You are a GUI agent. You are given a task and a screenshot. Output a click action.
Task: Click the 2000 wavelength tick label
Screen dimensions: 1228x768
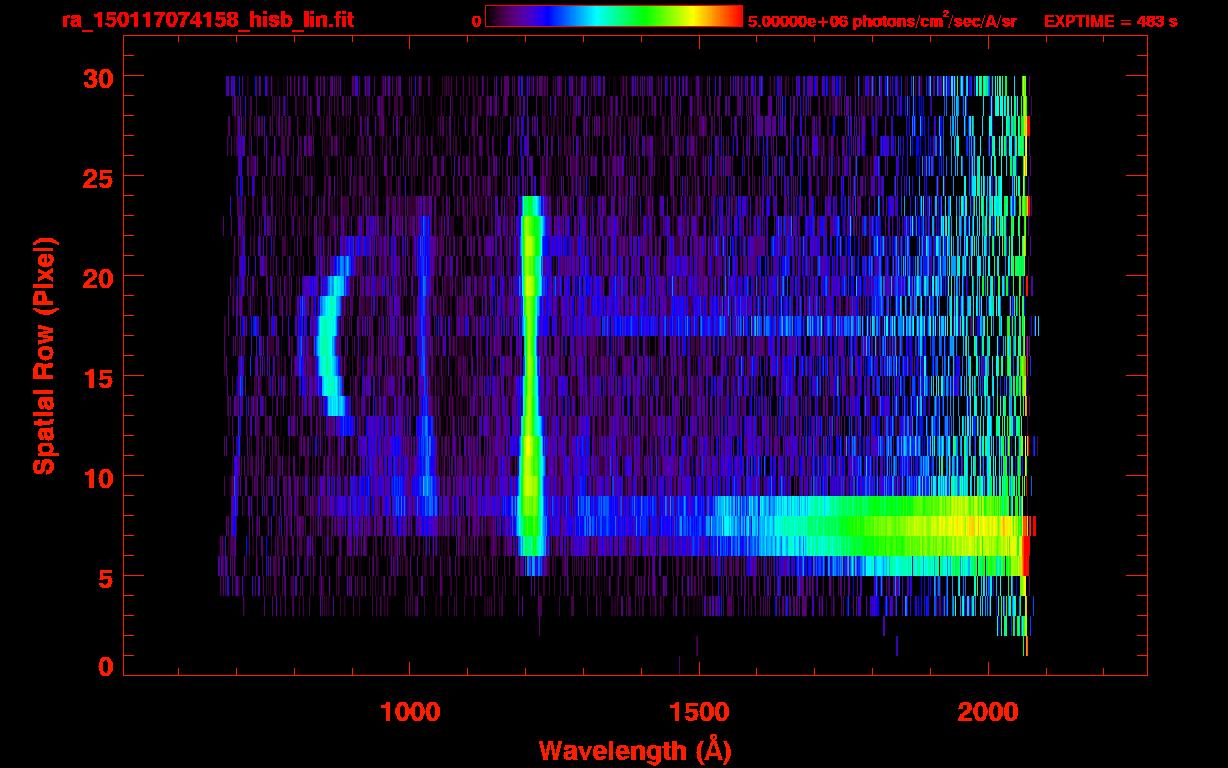tap(987, 711)
